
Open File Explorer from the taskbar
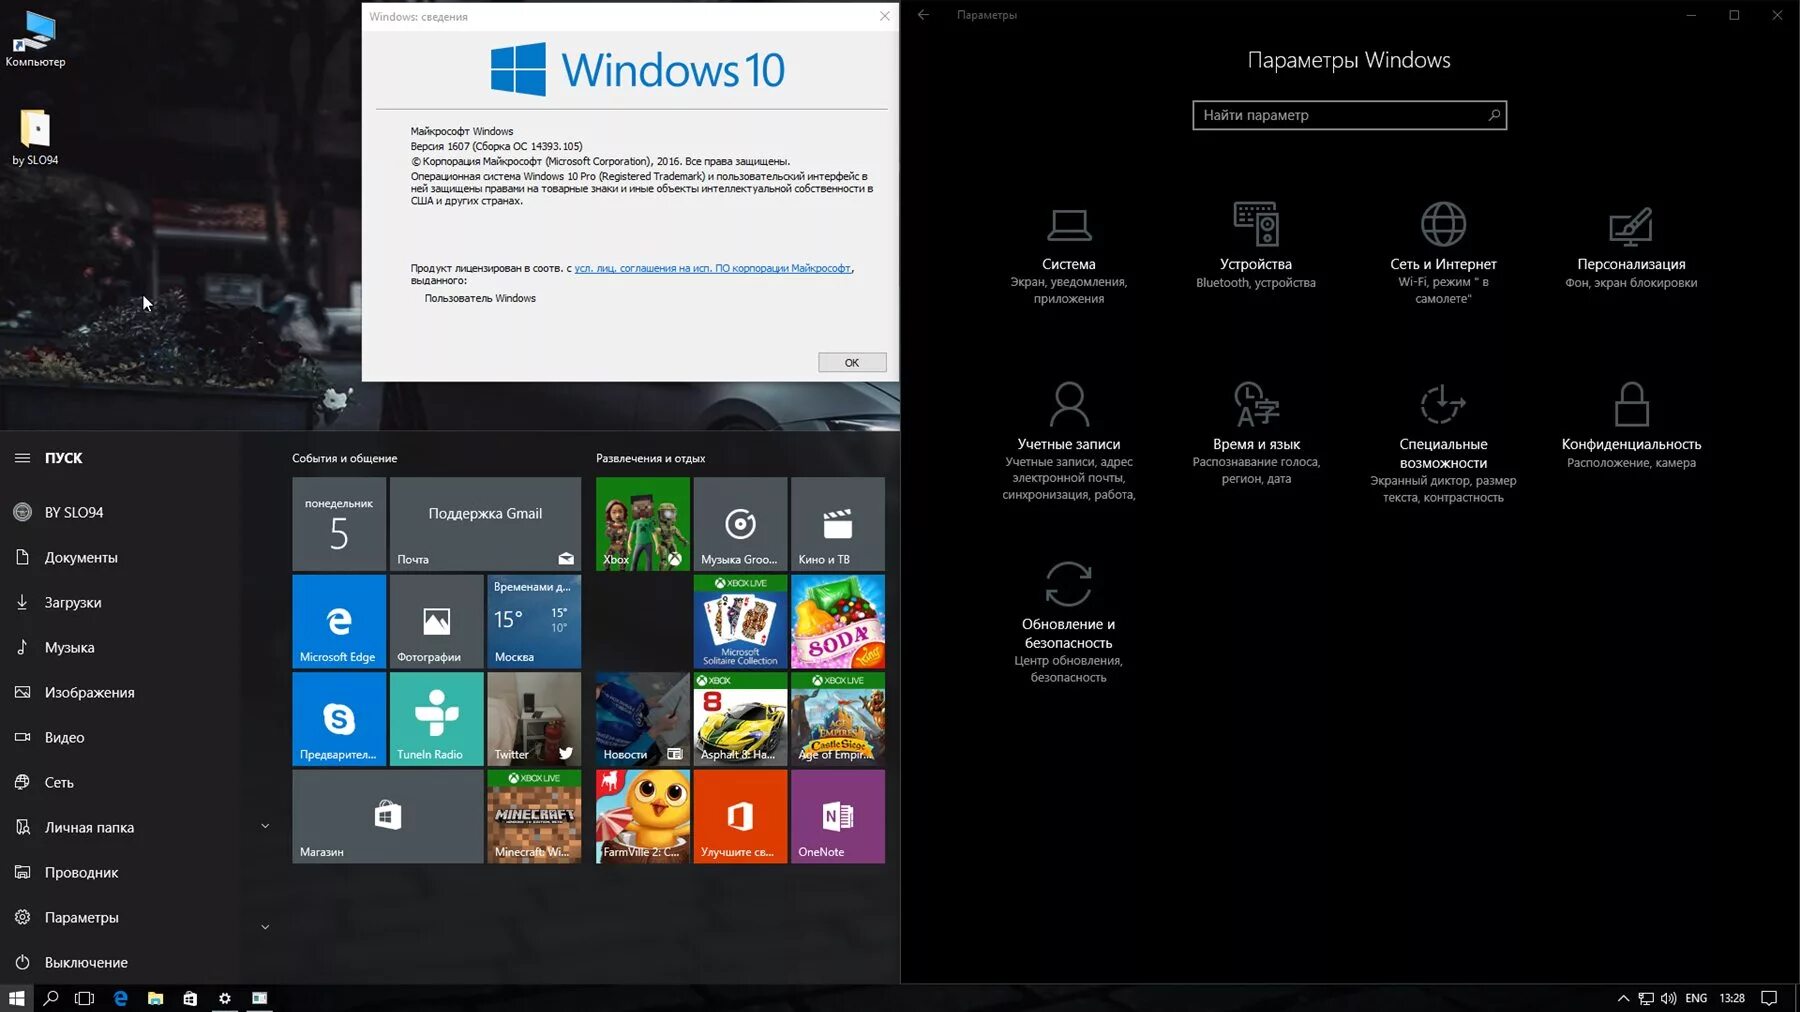(x=155, y=998)
